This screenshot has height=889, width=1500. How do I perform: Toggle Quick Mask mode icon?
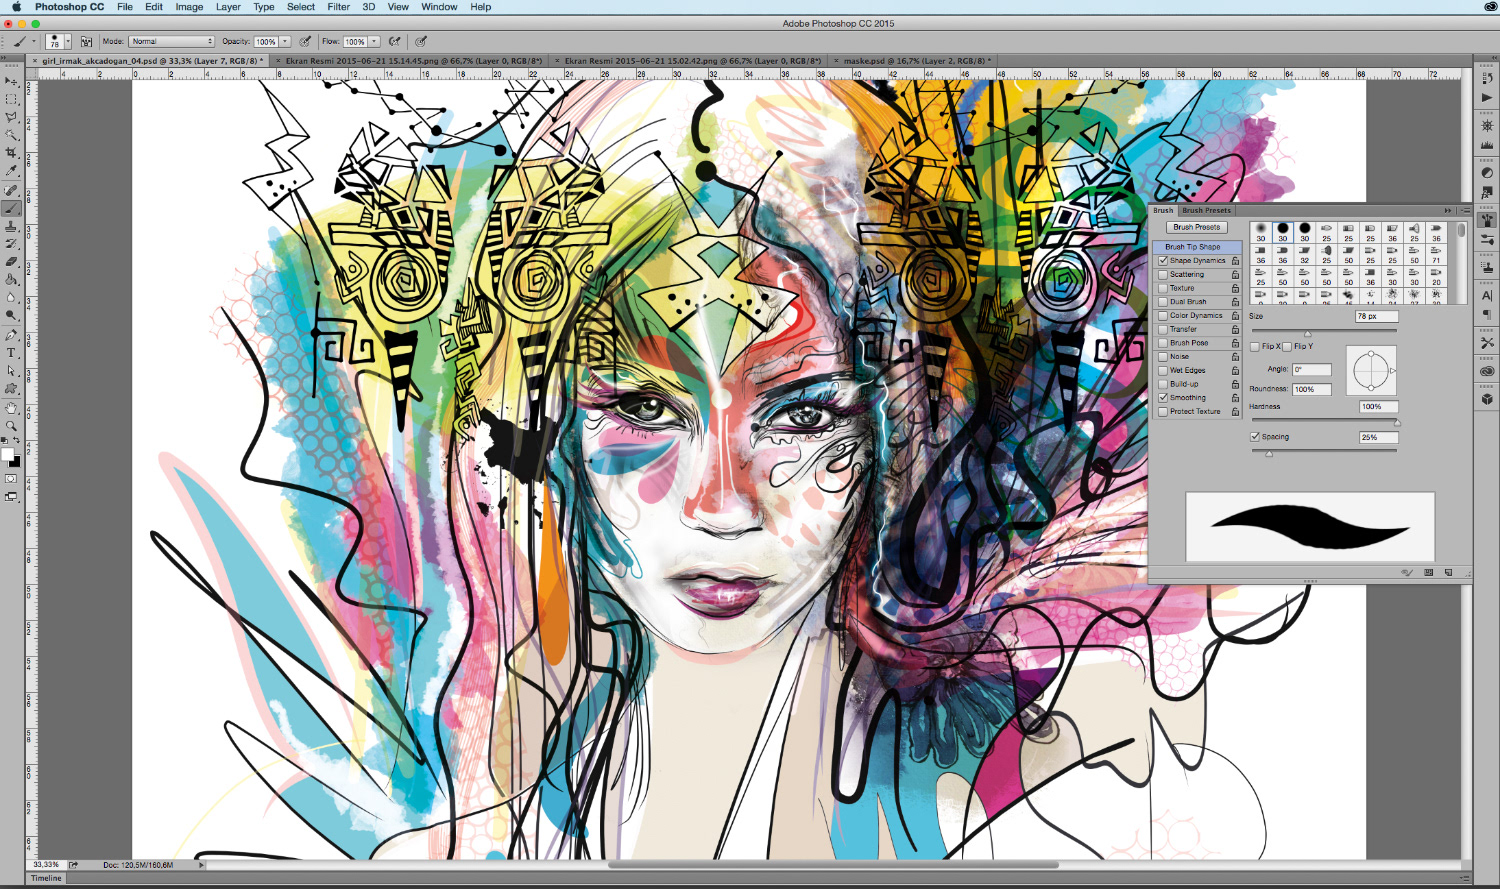pos(11,478)
